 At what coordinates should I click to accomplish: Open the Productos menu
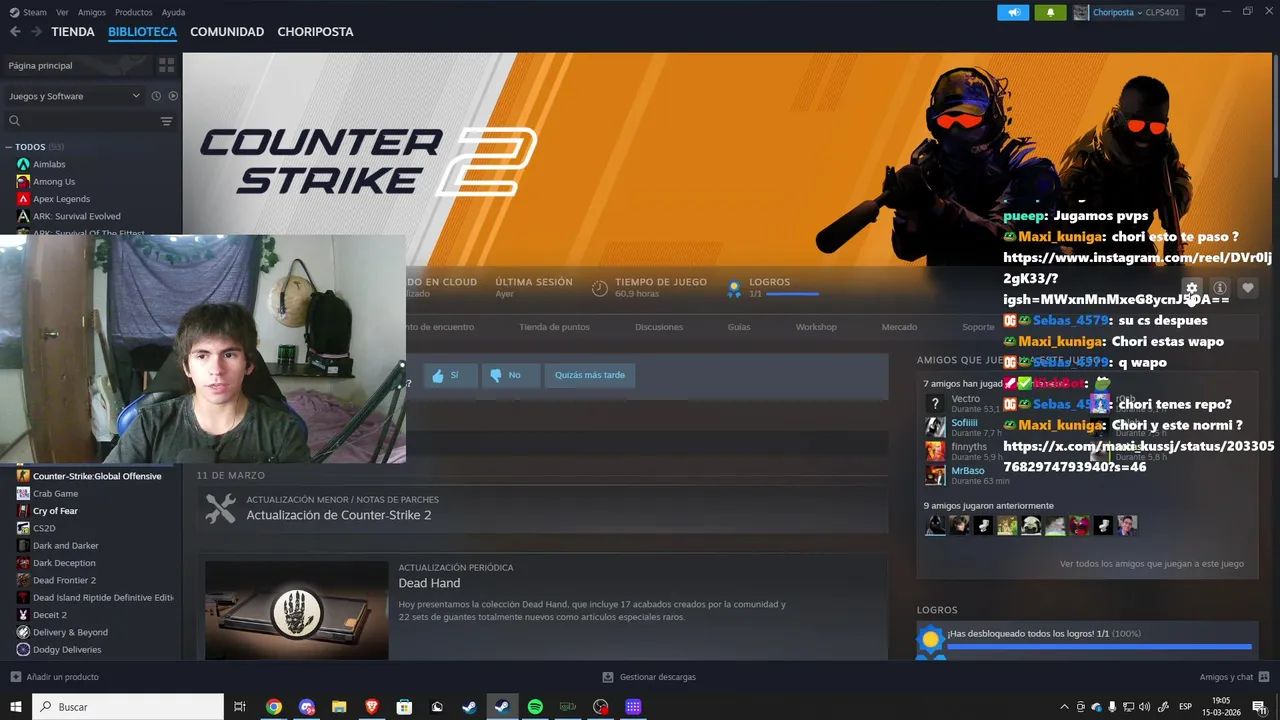coord(134,12)
